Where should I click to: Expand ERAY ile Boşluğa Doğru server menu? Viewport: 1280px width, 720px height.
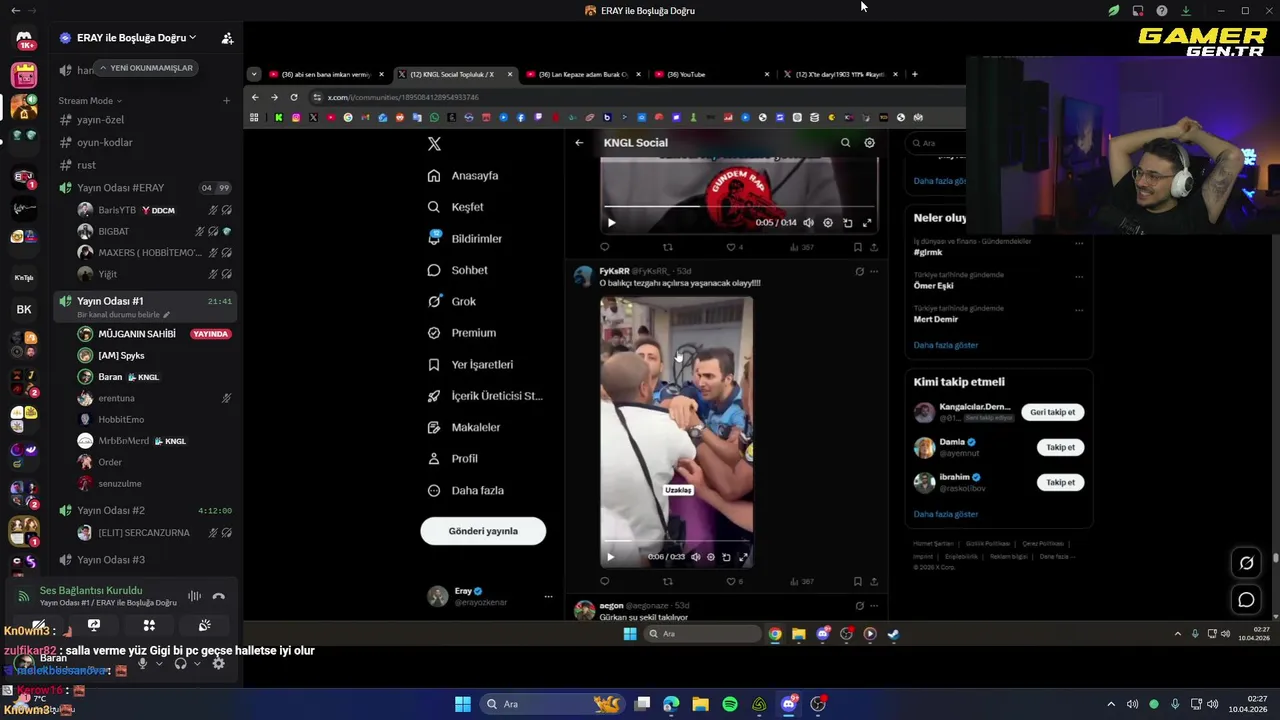136,38
